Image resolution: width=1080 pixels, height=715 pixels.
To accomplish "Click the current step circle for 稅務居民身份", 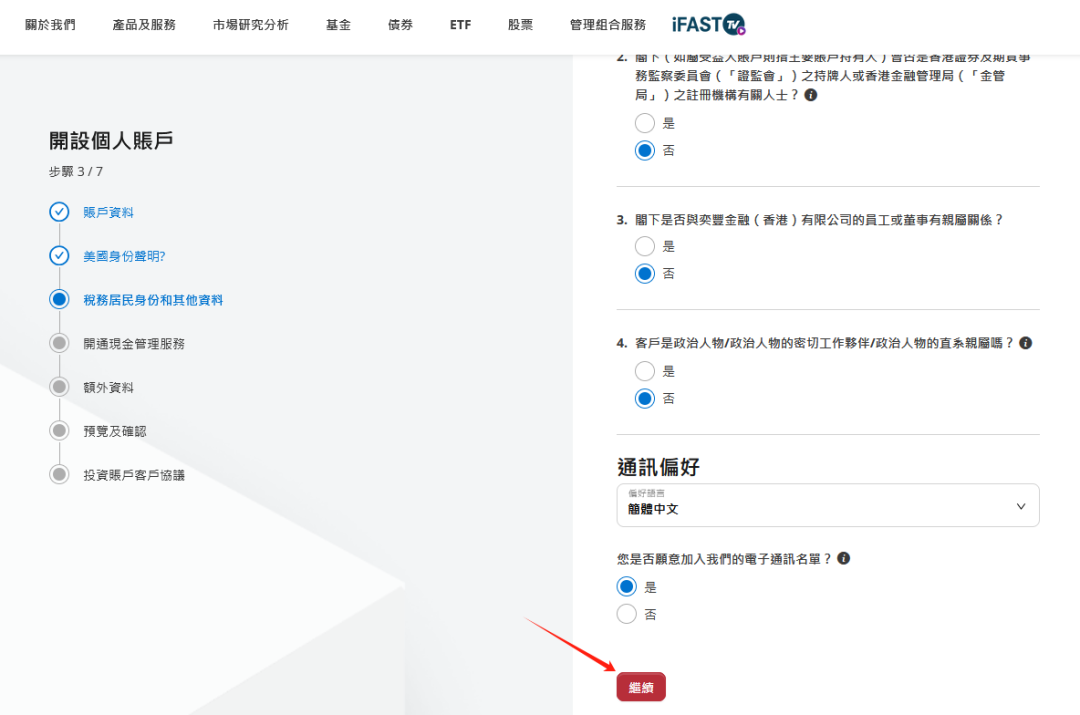I will click(x=59, y=300).
